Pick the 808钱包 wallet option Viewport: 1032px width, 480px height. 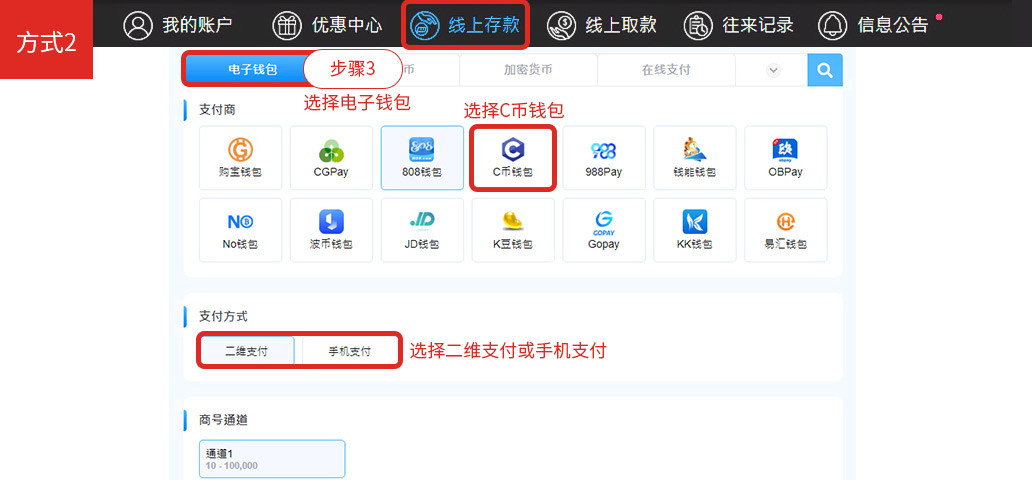click(x=422, y=158)
